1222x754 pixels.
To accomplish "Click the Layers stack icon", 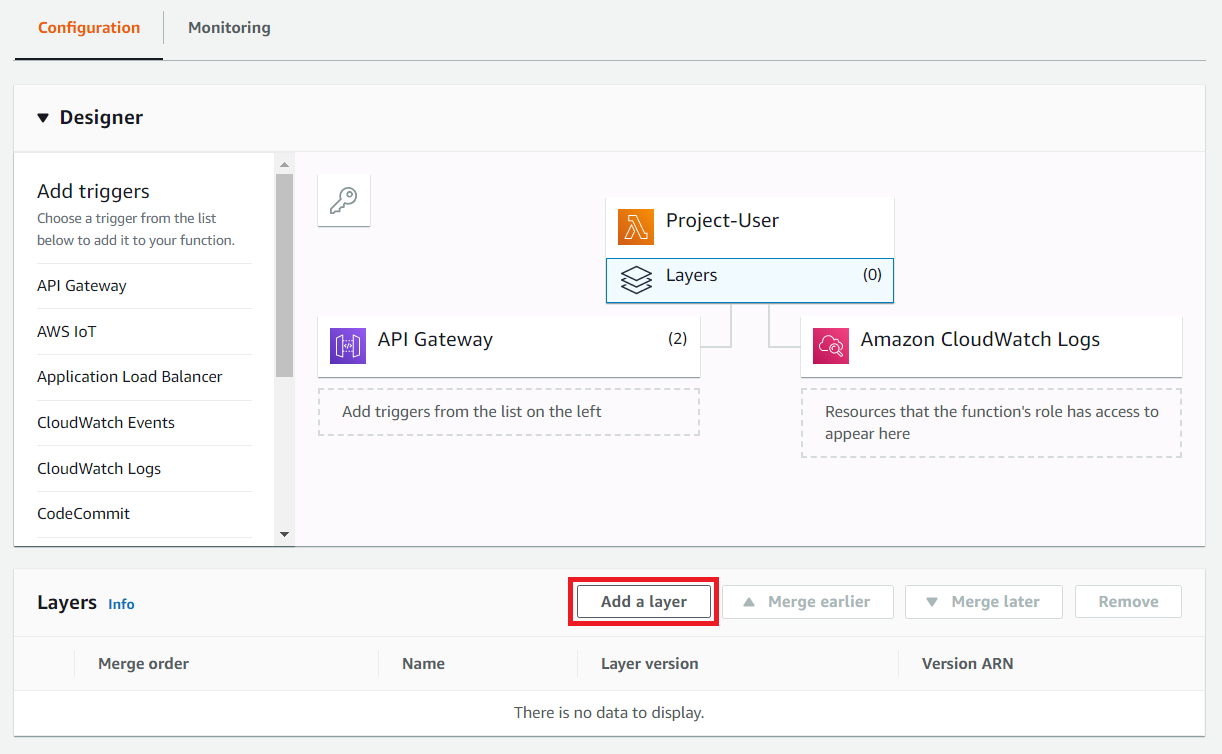I will pyautogui.click(x=636, y=280).
